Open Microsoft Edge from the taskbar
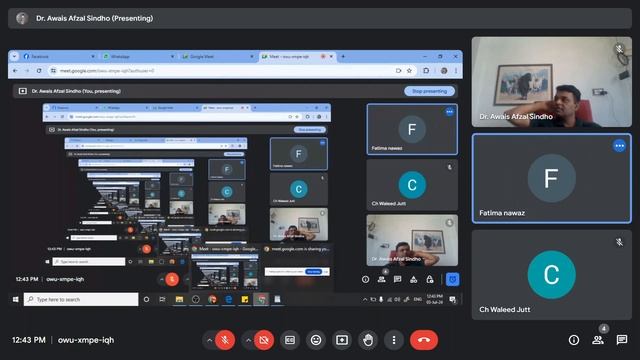The height and width of the screenshot is (360, 640). coord(229,300)
